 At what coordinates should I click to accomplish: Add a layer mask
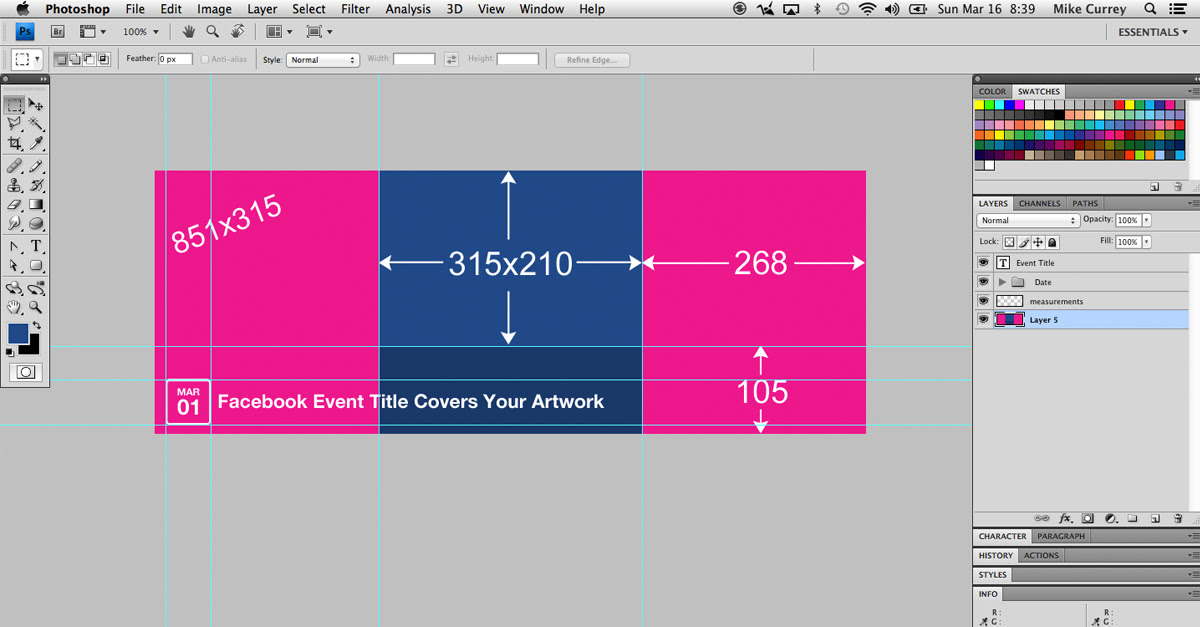(x=1088, y=519)
